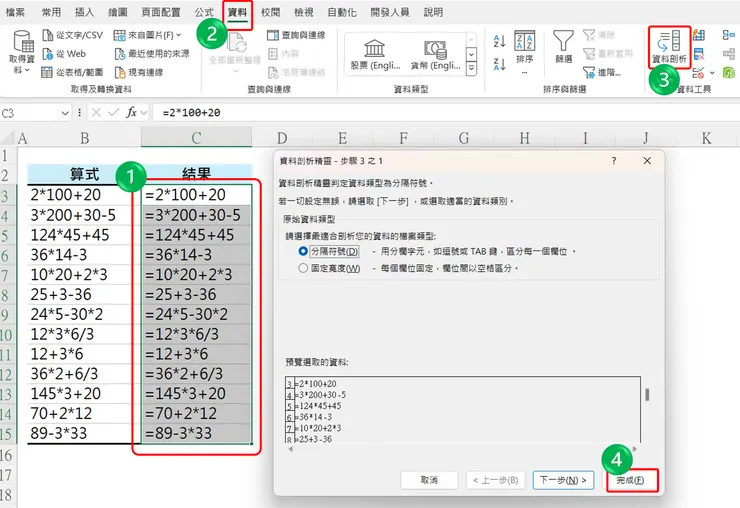Click the select-all corner triangle

8,137
